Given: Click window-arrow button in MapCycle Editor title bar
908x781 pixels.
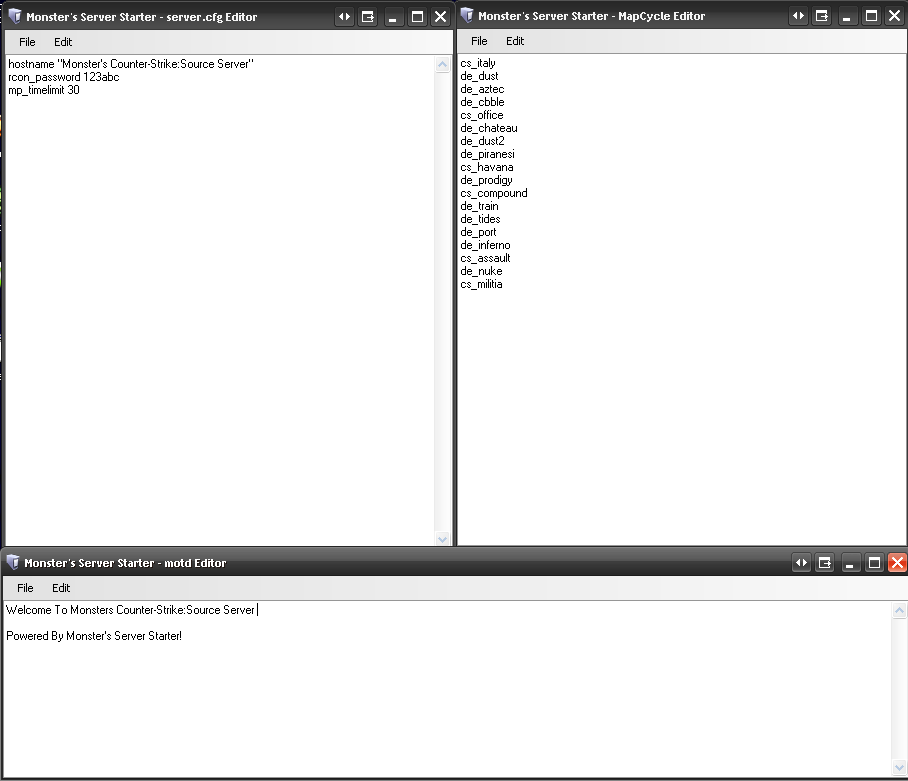Looking at the screenshot, I should coord(822,16).
